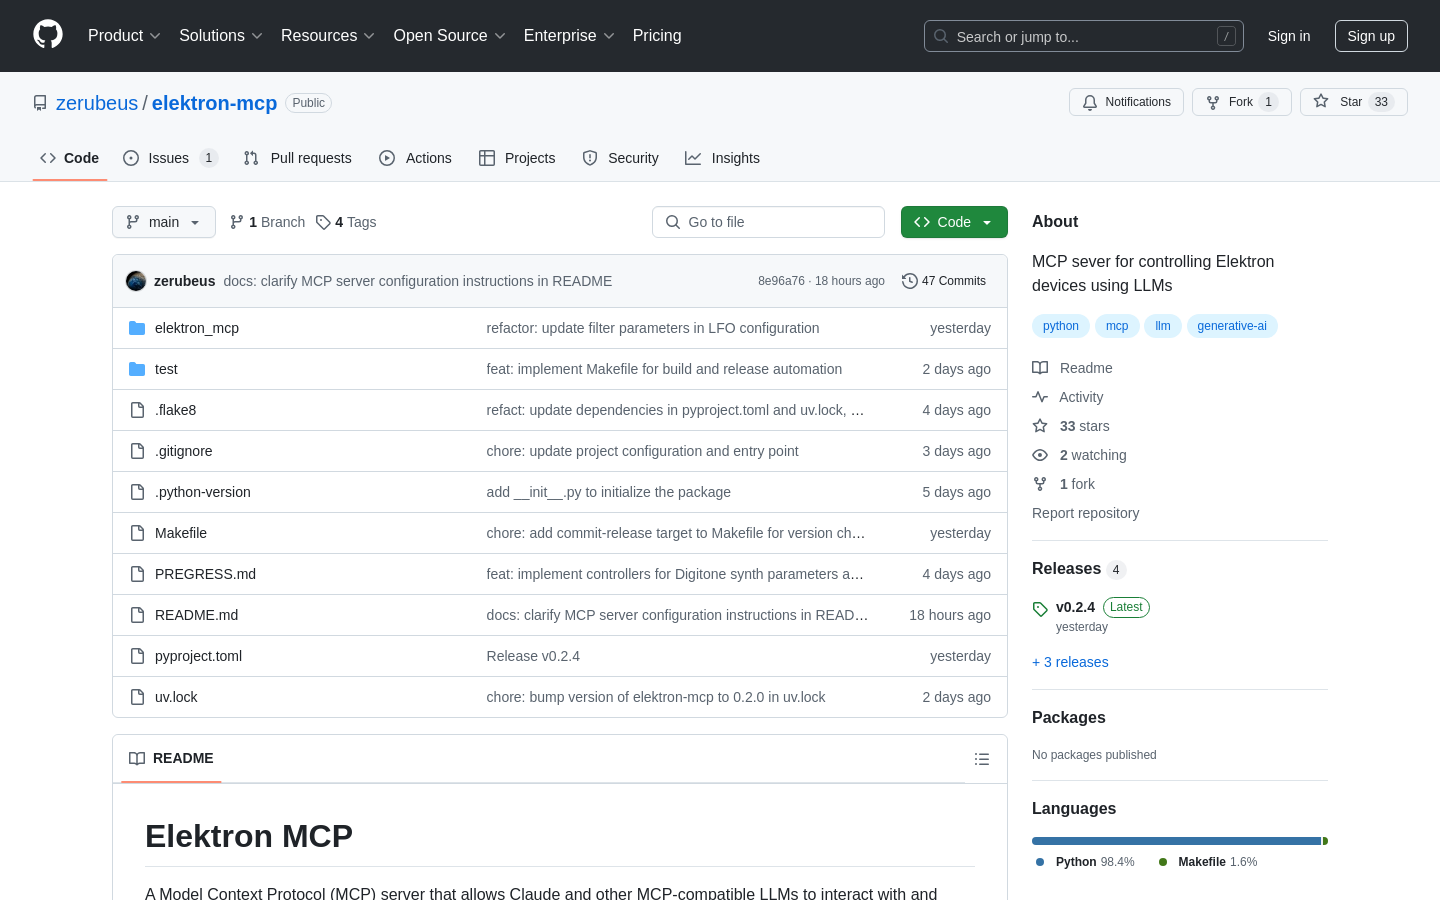Expand the Solutions menu
Screen dimensions: 1440x900
221,36
